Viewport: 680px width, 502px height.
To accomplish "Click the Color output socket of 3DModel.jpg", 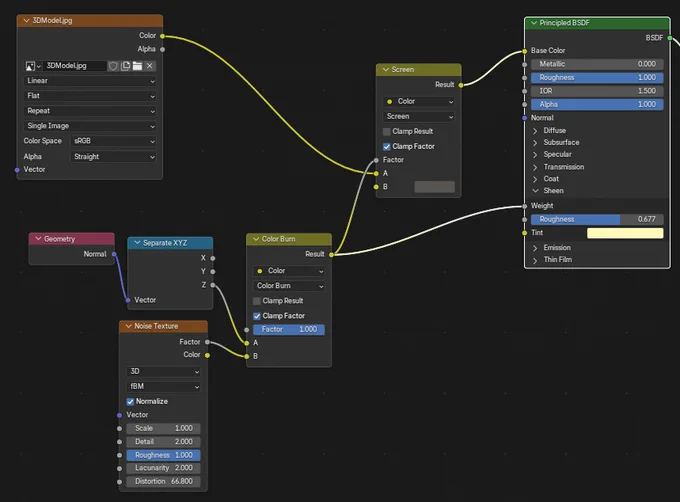I will [163, 36].
